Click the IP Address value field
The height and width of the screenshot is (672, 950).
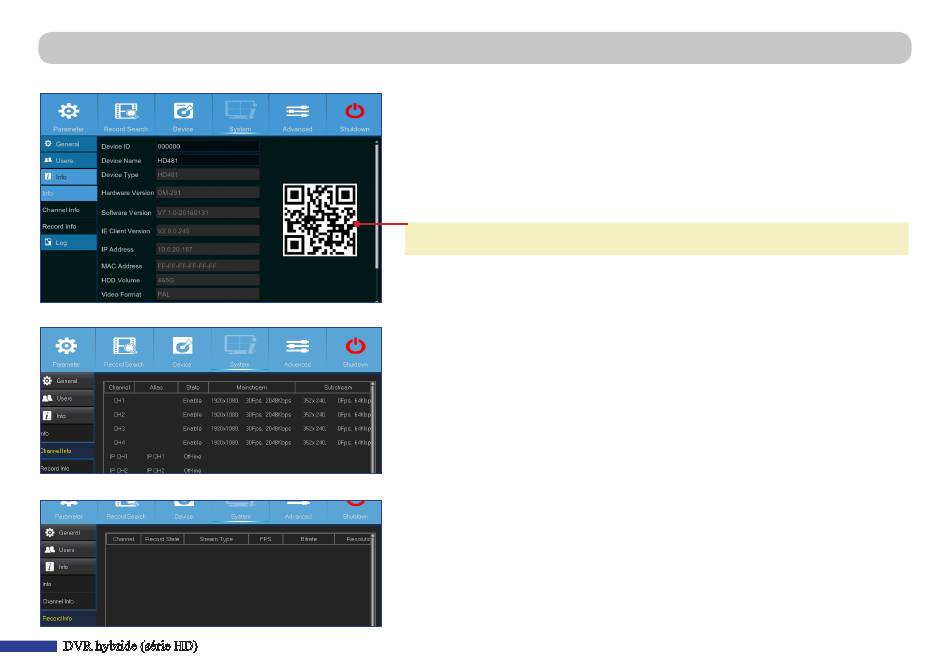(208, 249)
